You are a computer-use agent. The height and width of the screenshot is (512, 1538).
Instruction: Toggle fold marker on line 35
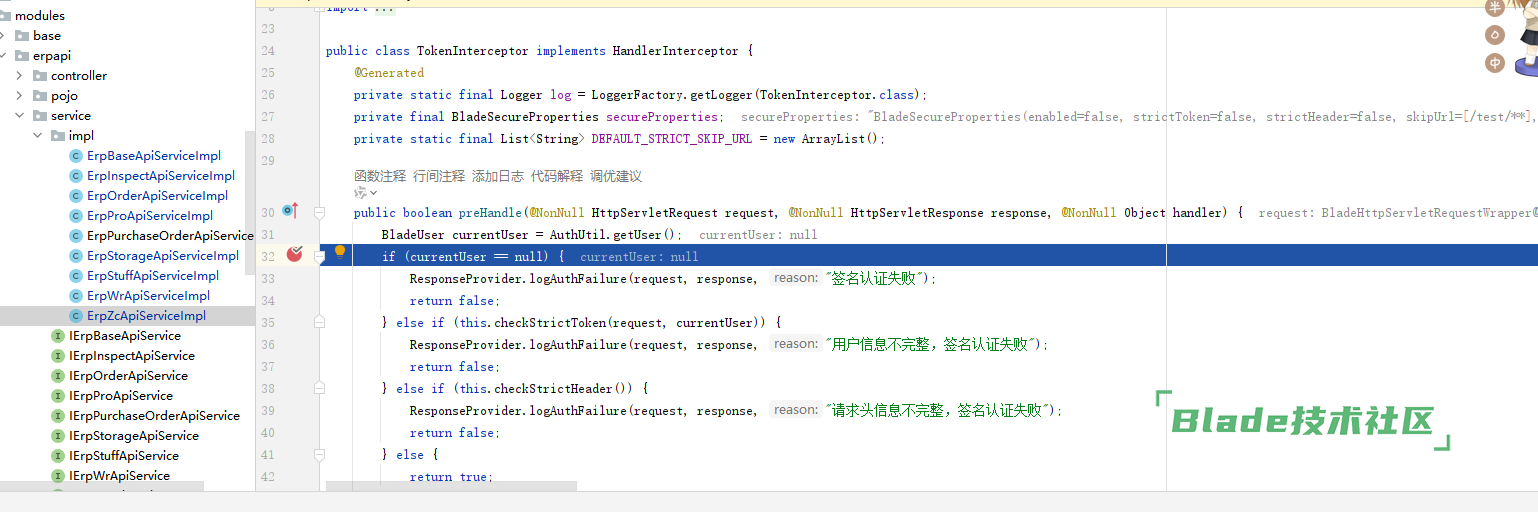pos(320,322)
